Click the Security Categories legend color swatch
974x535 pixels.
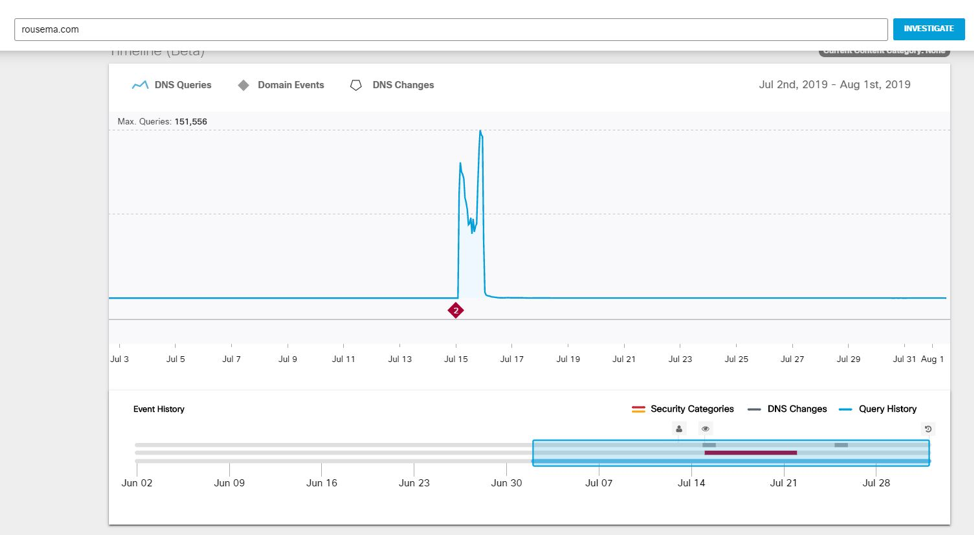point(638,409)
